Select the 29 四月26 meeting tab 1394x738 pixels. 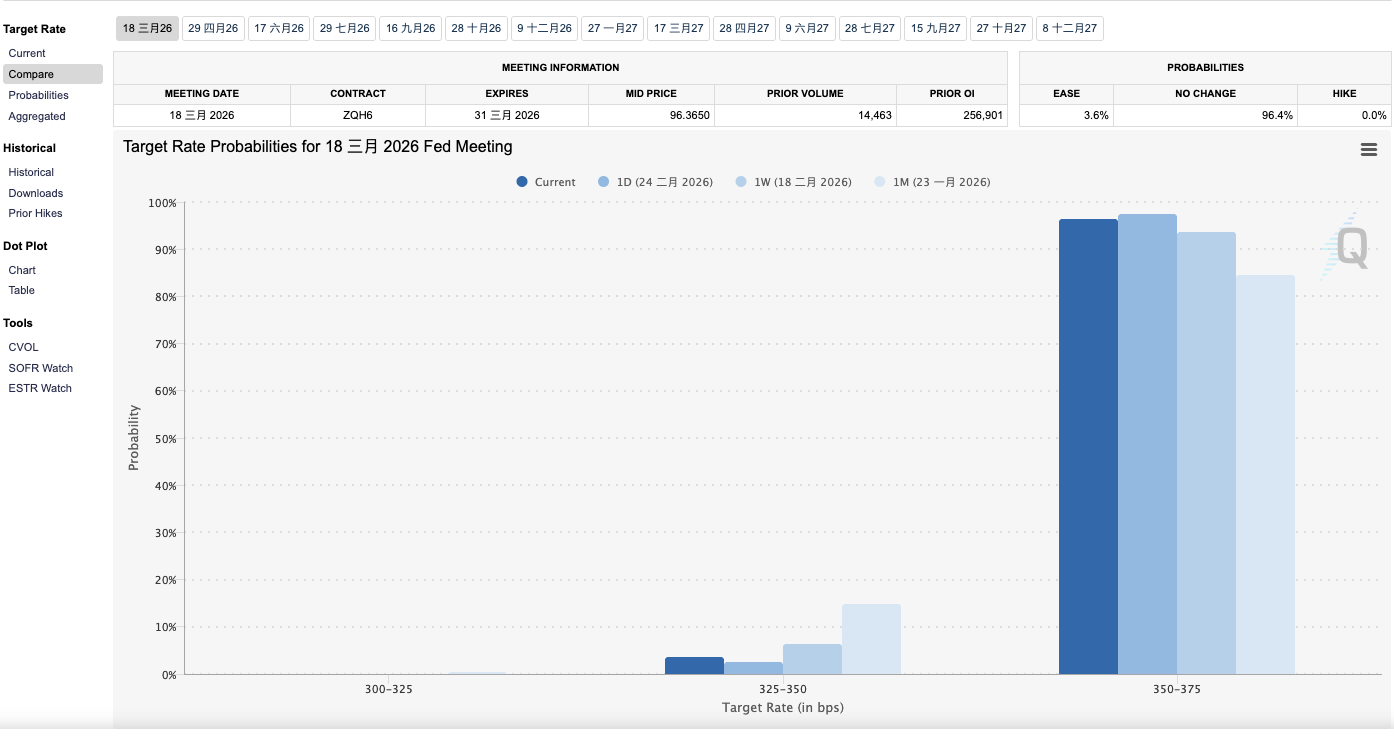point(213,28)
